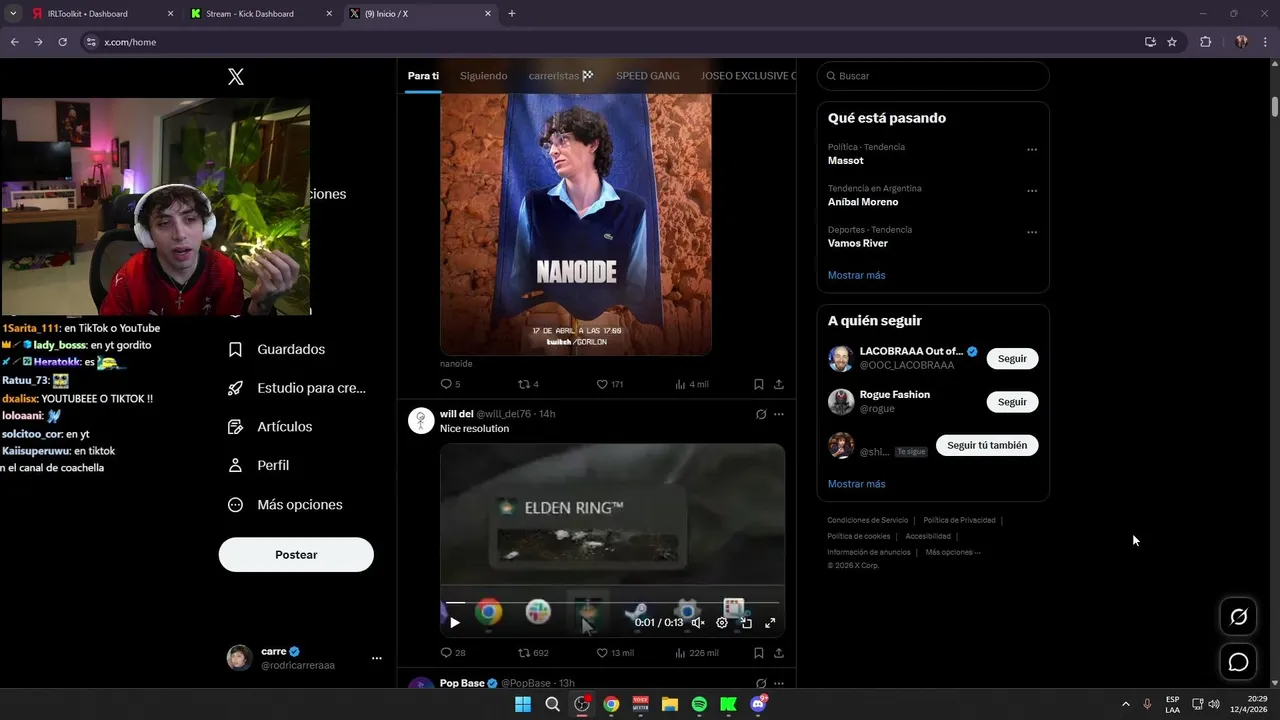Click Mostrar más under trending topics
1280x720 pixels.
click(856, 275)
